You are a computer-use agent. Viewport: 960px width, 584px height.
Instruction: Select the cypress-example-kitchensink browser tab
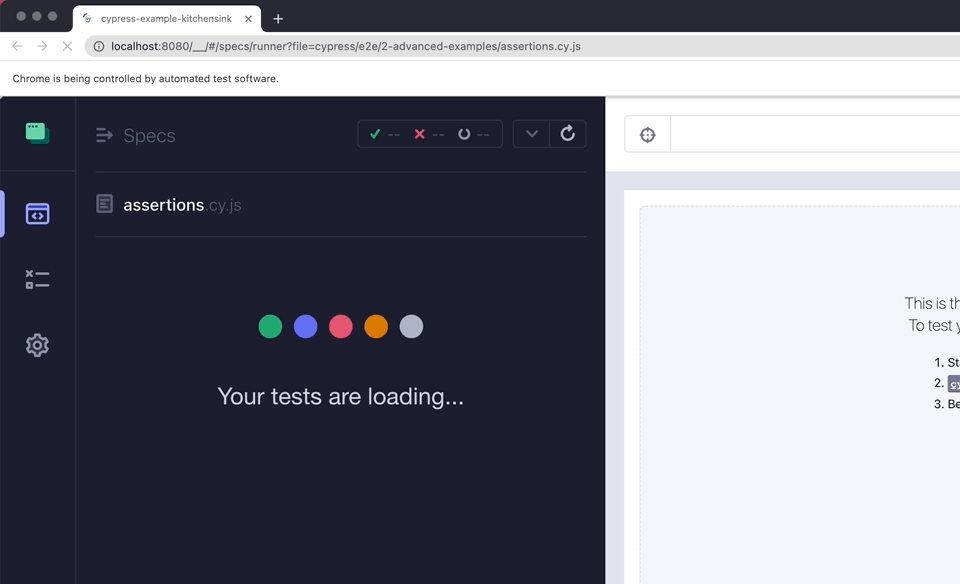160,18
